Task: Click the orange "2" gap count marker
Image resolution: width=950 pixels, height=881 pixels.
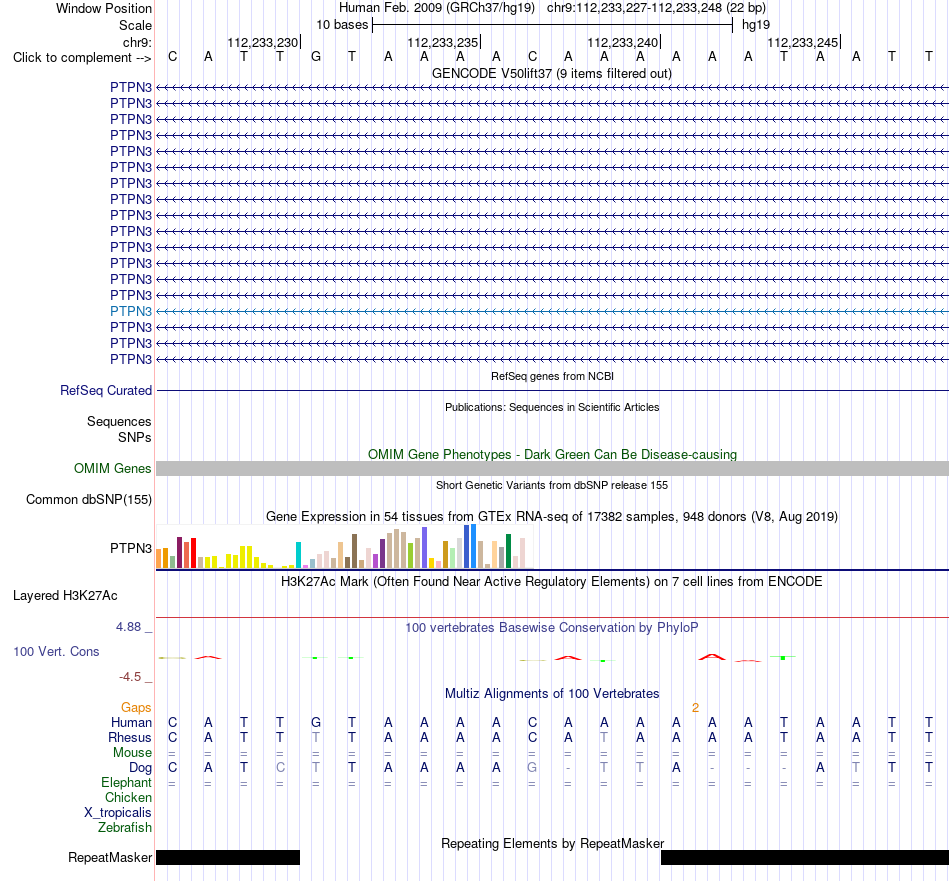Action: 696,708
